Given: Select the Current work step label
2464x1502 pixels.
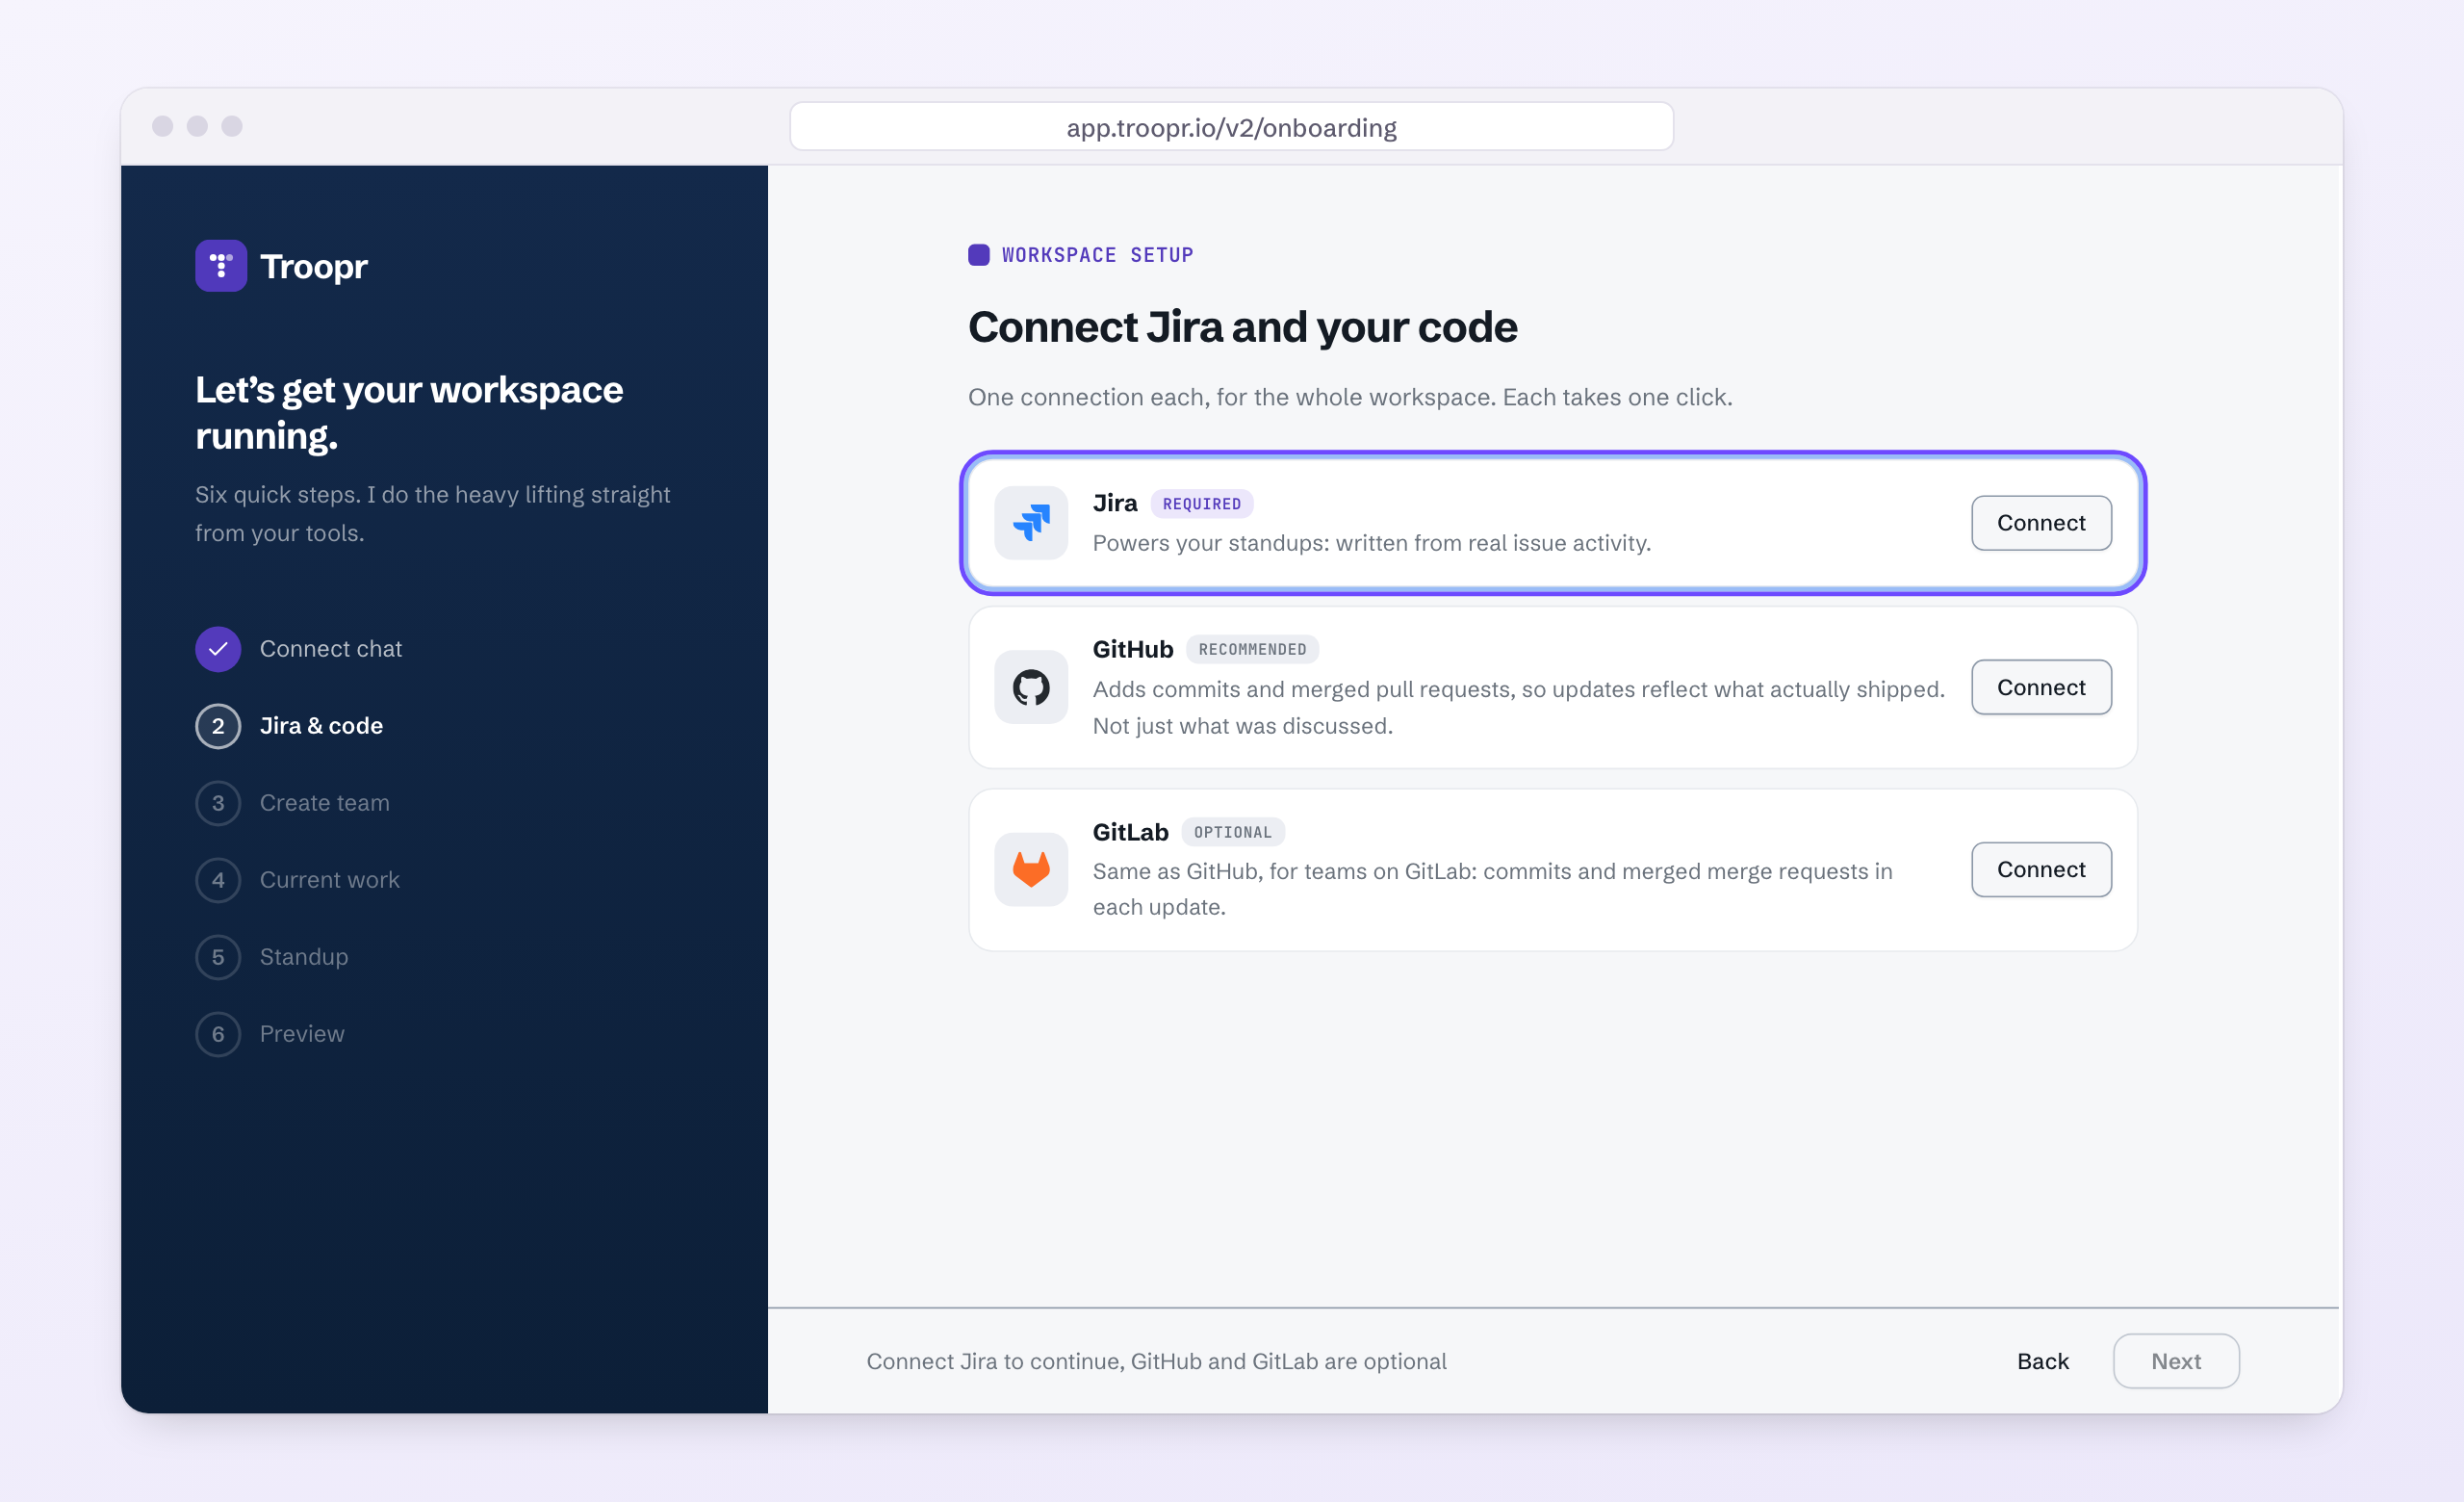Looking at the screenshot, I should point(329,880).
